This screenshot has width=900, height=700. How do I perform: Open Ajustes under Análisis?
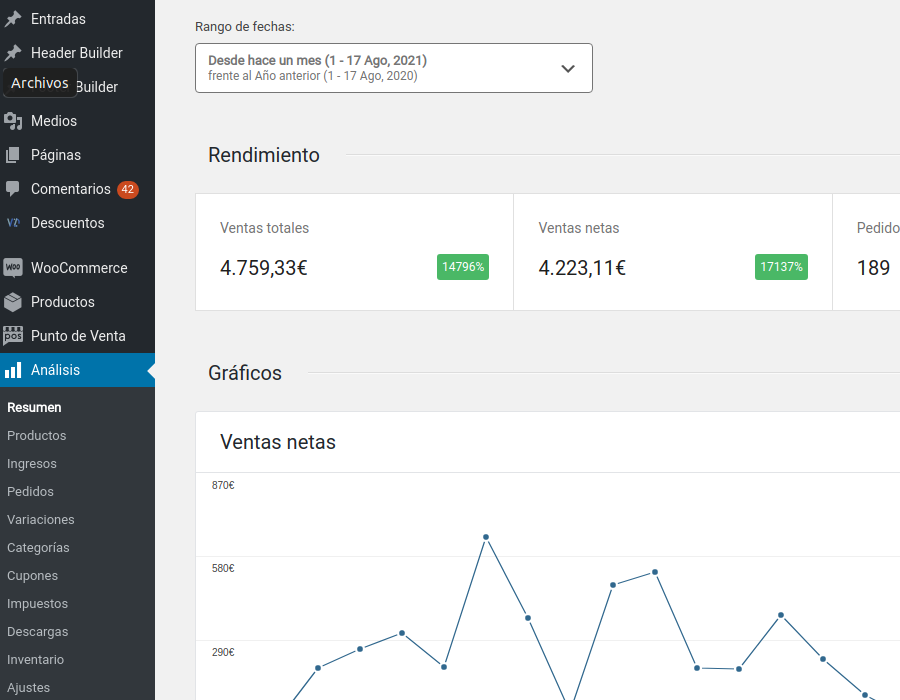28,687
